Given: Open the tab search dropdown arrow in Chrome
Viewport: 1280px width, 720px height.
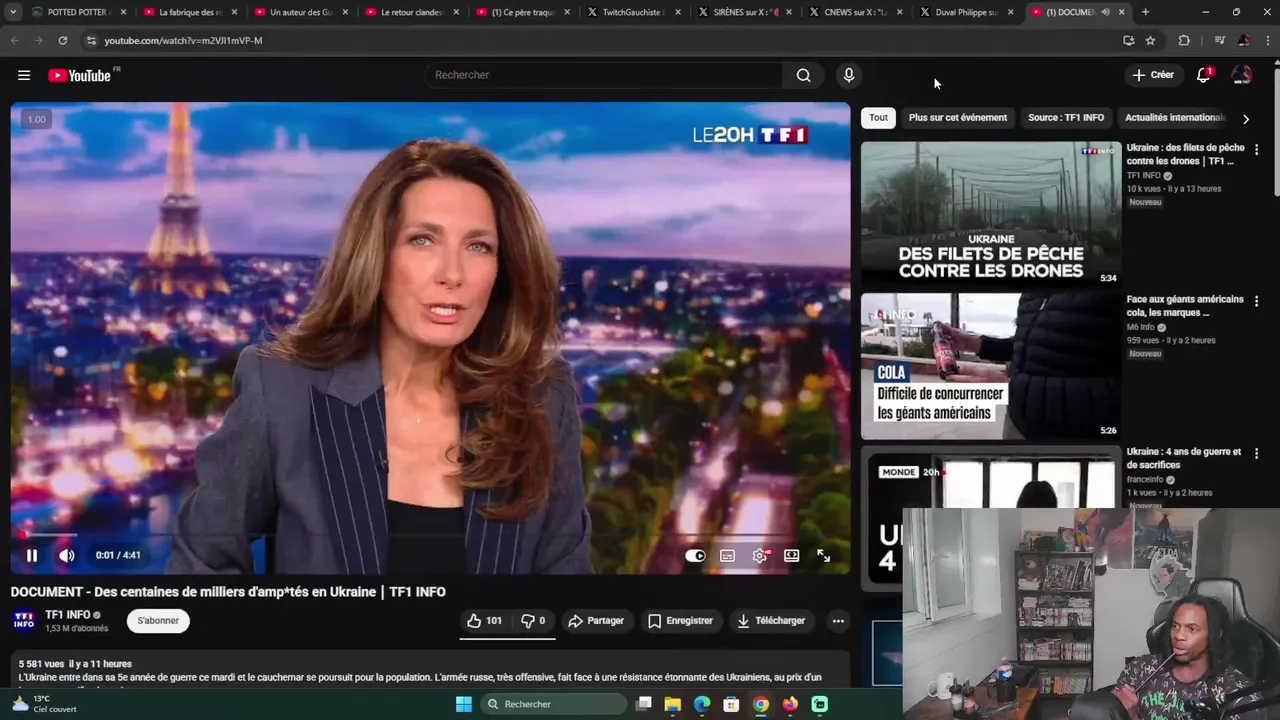Looking at the screenshot, I should coord(13,12).
